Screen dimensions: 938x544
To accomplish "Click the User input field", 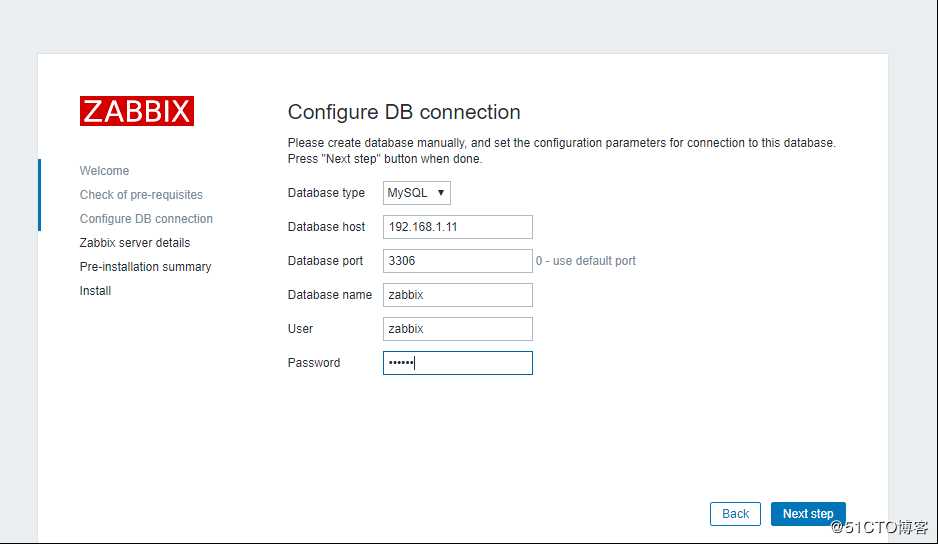I will 458,329.
